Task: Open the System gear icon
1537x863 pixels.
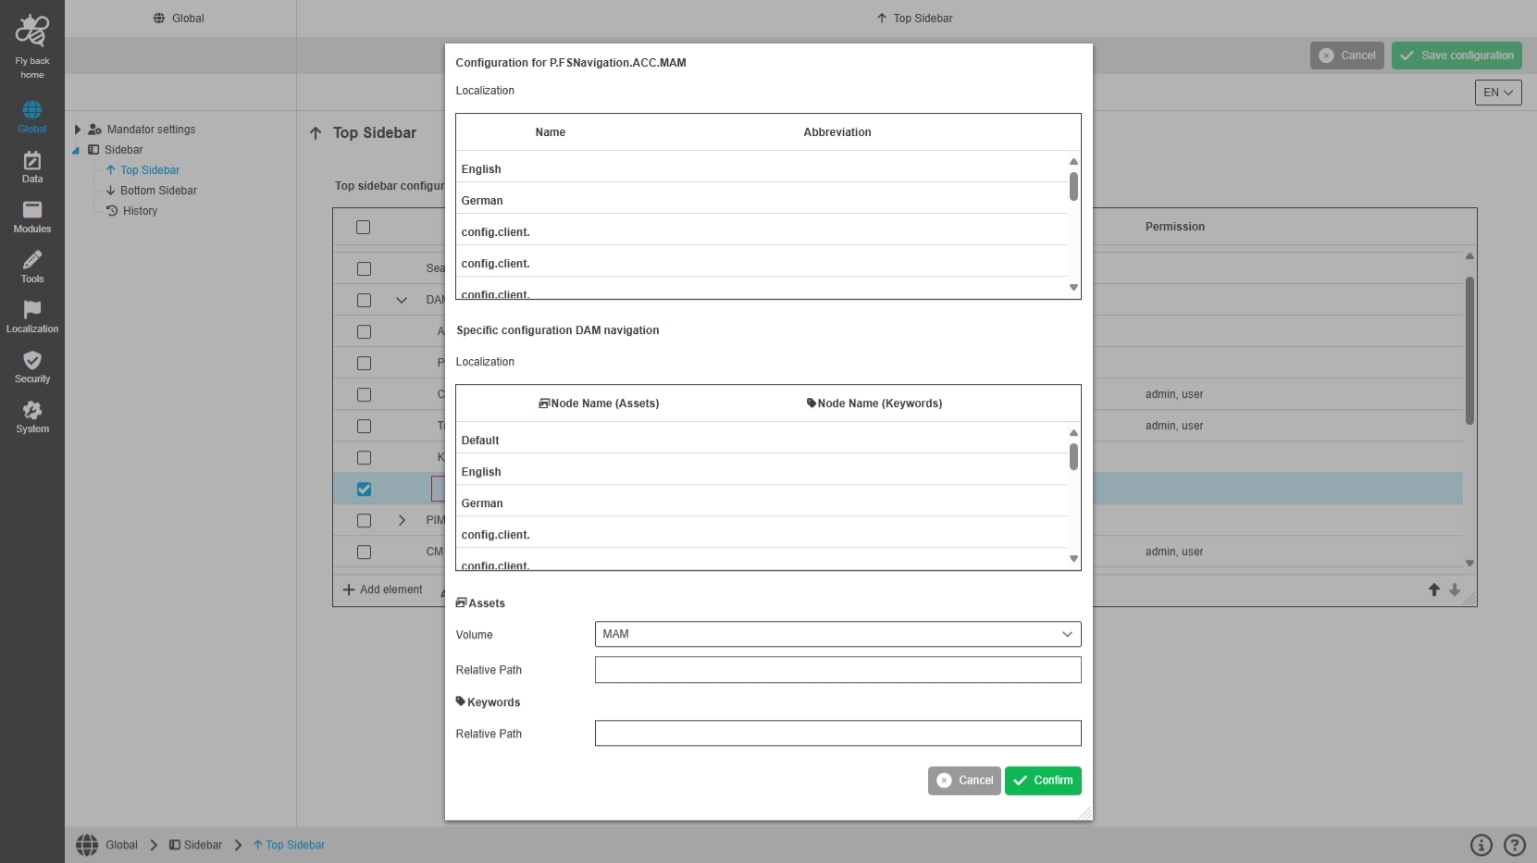Action: pyautogui.click(x=32, y=411)
